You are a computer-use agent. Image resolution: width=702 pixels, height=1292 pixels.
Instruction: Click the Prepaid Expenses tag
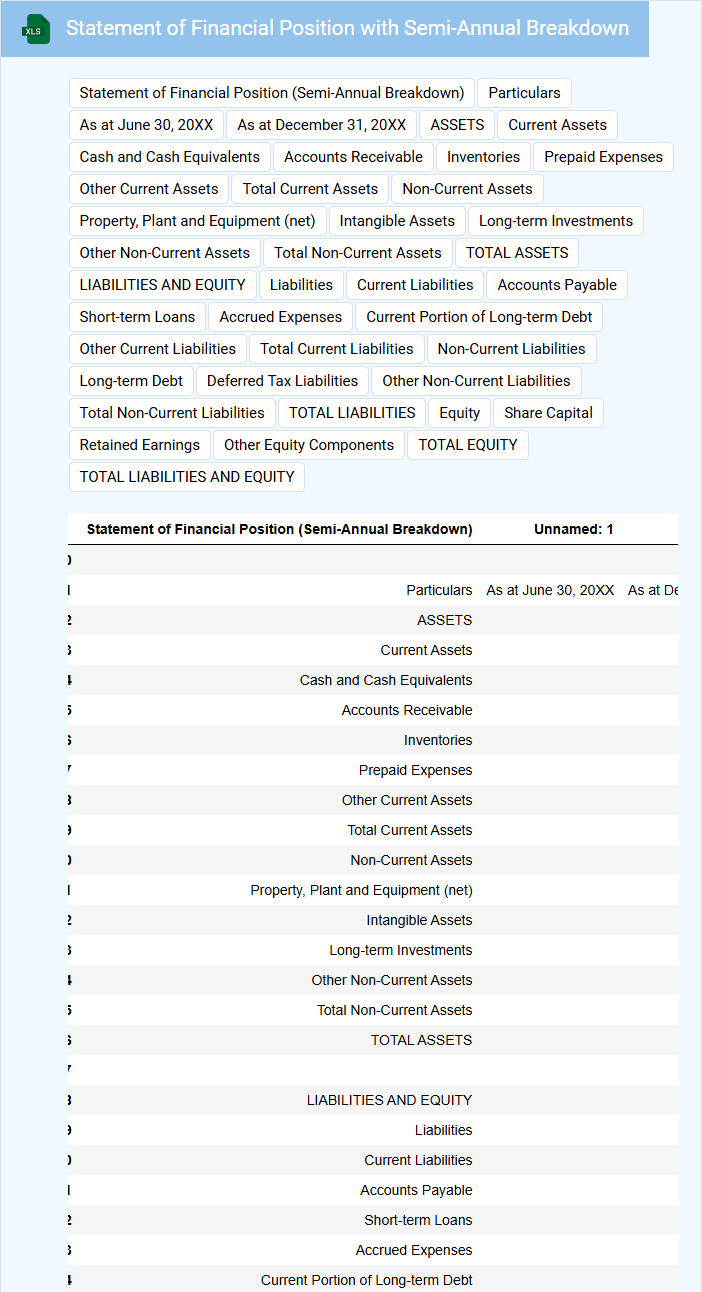[x=603, y=157]
